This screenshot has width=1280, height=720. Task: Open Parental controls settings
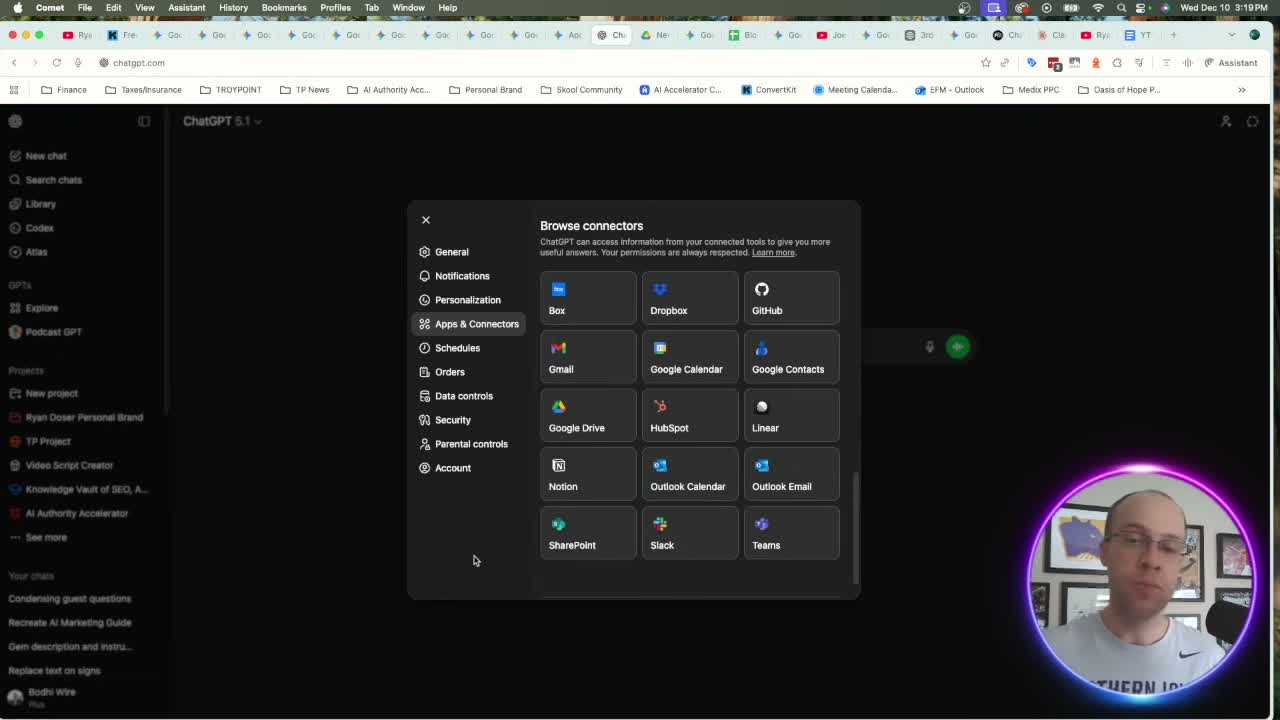[468, 444]
